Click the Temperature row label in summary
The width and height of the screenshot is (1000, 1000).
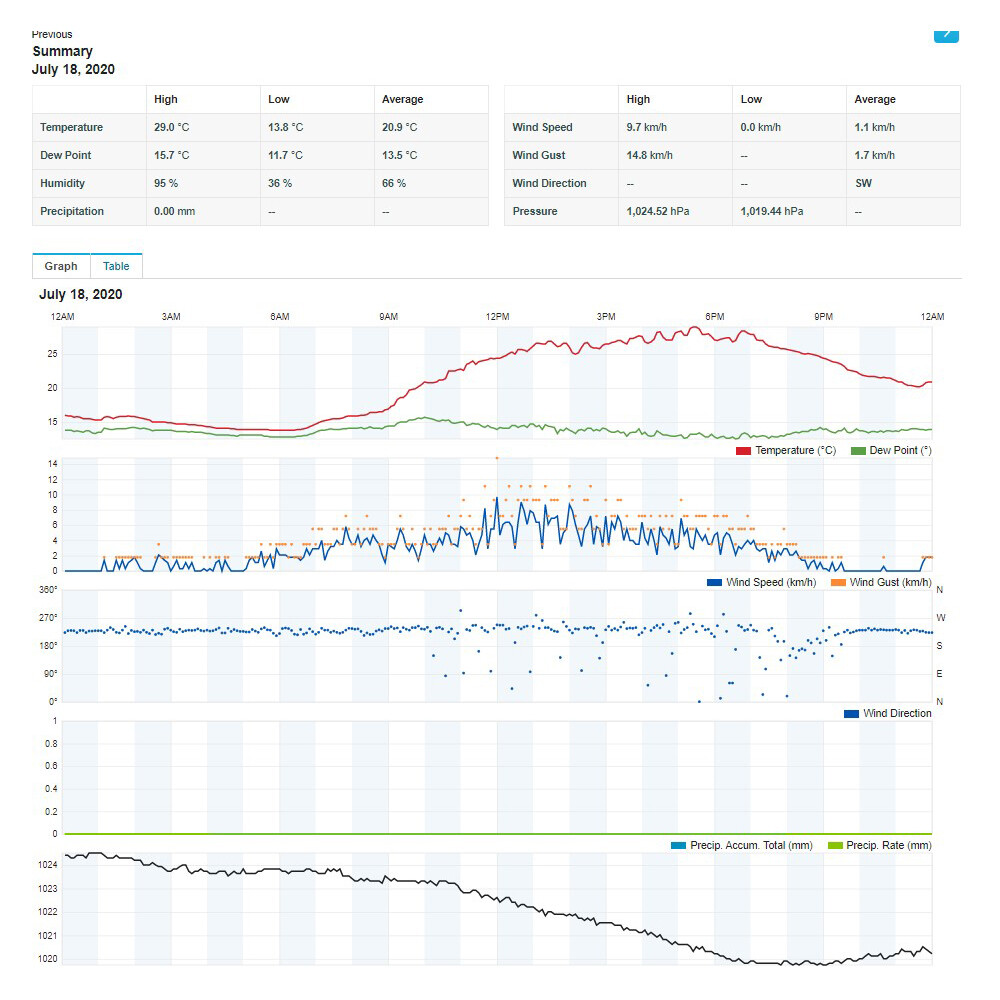coord(71,128)
